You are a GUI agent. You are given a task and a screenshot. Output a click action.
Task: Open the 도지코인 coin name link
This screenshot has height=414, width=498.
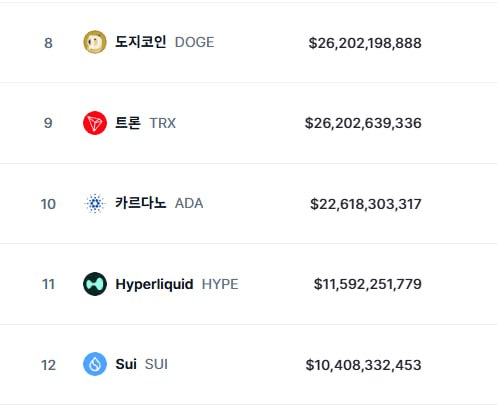140,42
